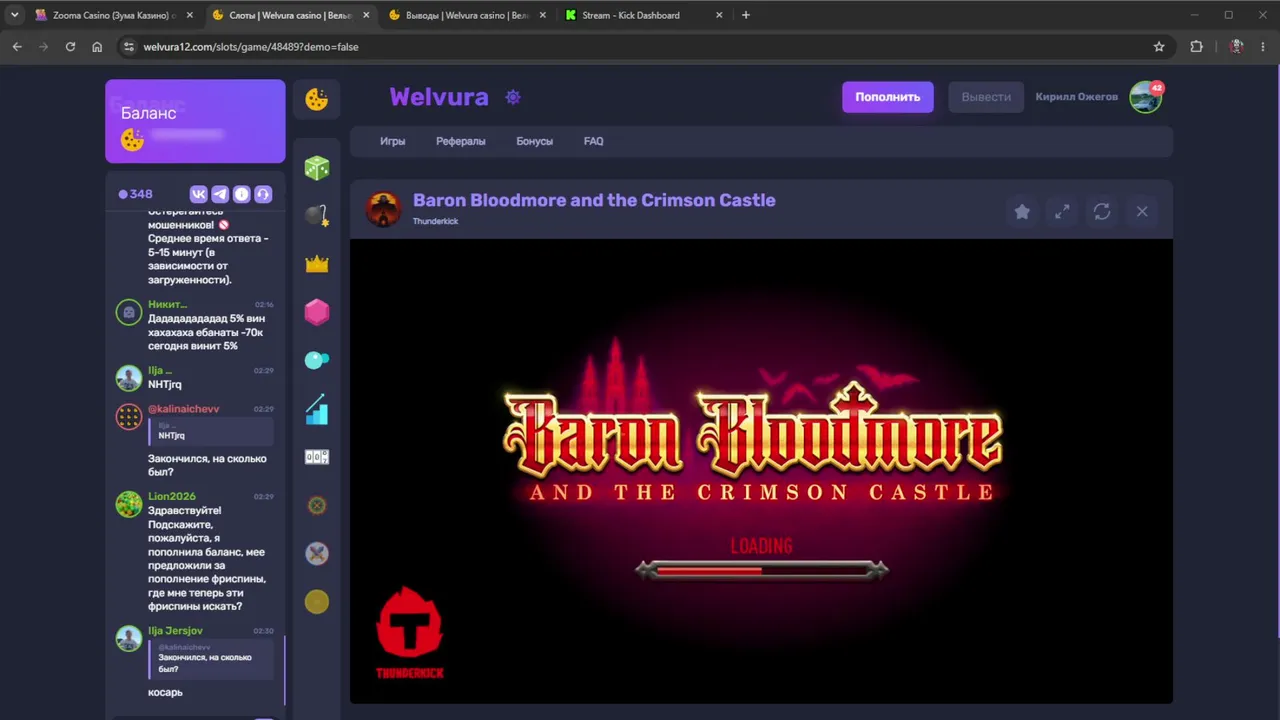Open the slot counter reels icon
This screenshot has height=720, width=1280.
point(317,457)
